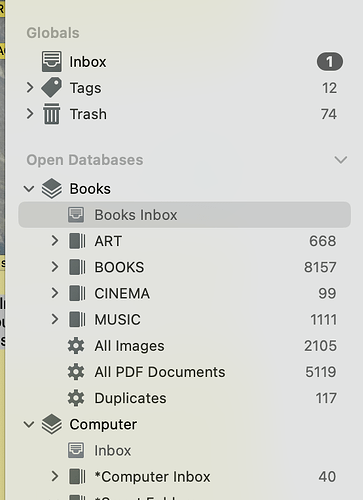Click the *Computer Inbox group icon
The height and width of the screenshot is (500, 363).
coord(77,476)
